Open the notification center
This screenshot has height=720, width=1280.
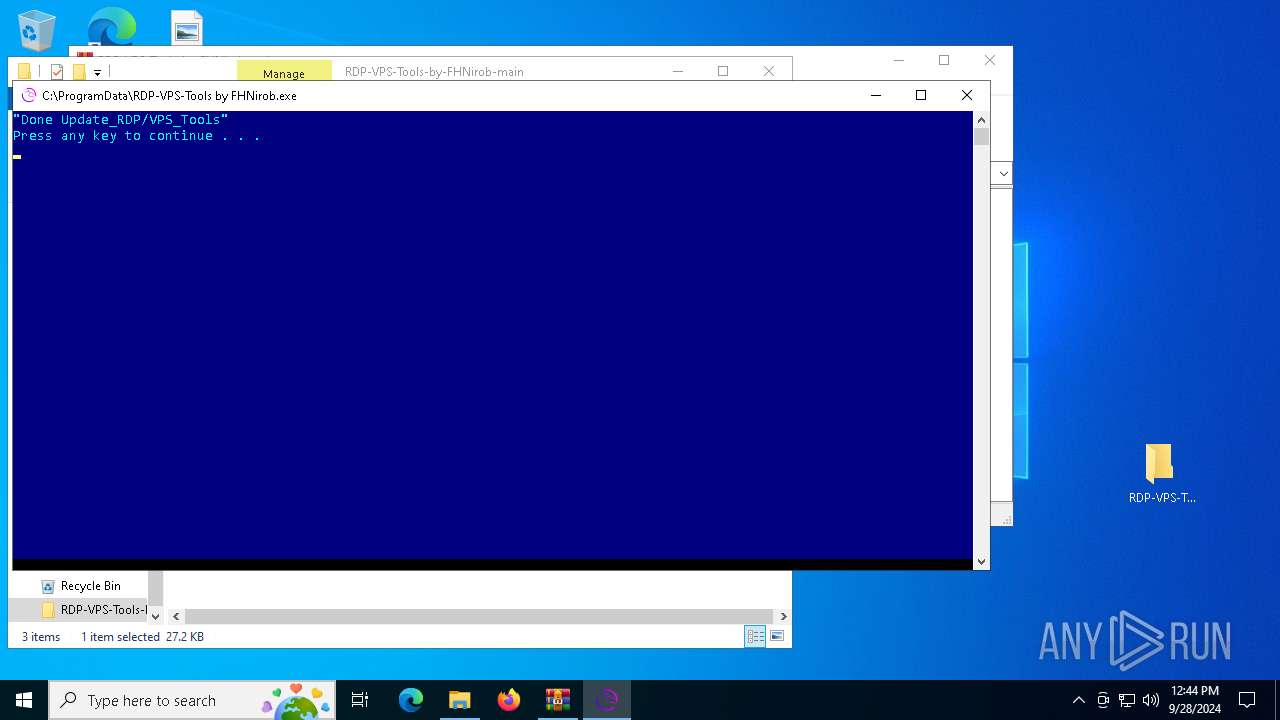pyautogui.click(x=1247, y=700)
